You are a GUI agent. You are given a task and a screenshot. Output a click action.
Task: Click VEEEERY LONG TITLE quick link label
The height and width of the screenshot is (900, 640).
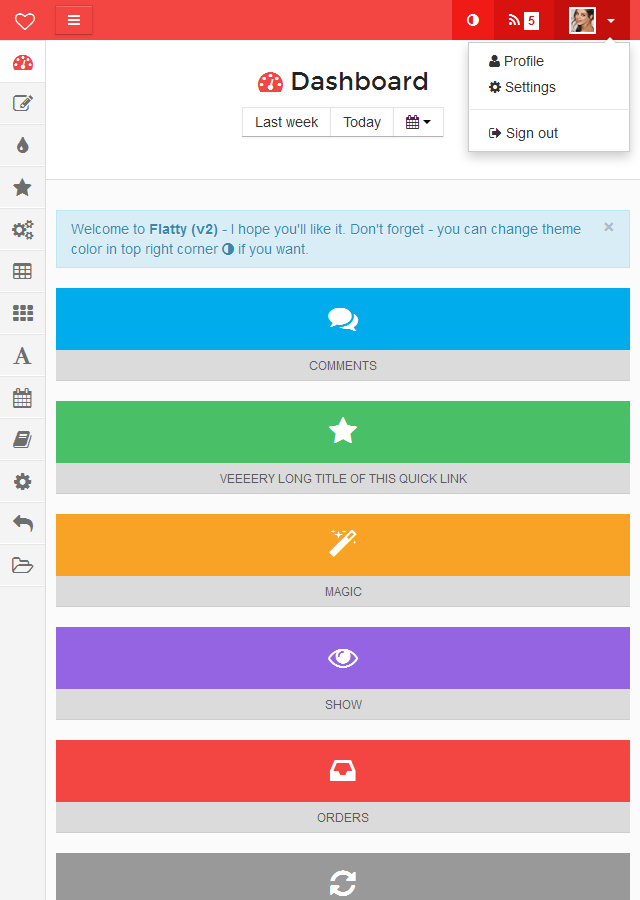[x=343, y=479]
